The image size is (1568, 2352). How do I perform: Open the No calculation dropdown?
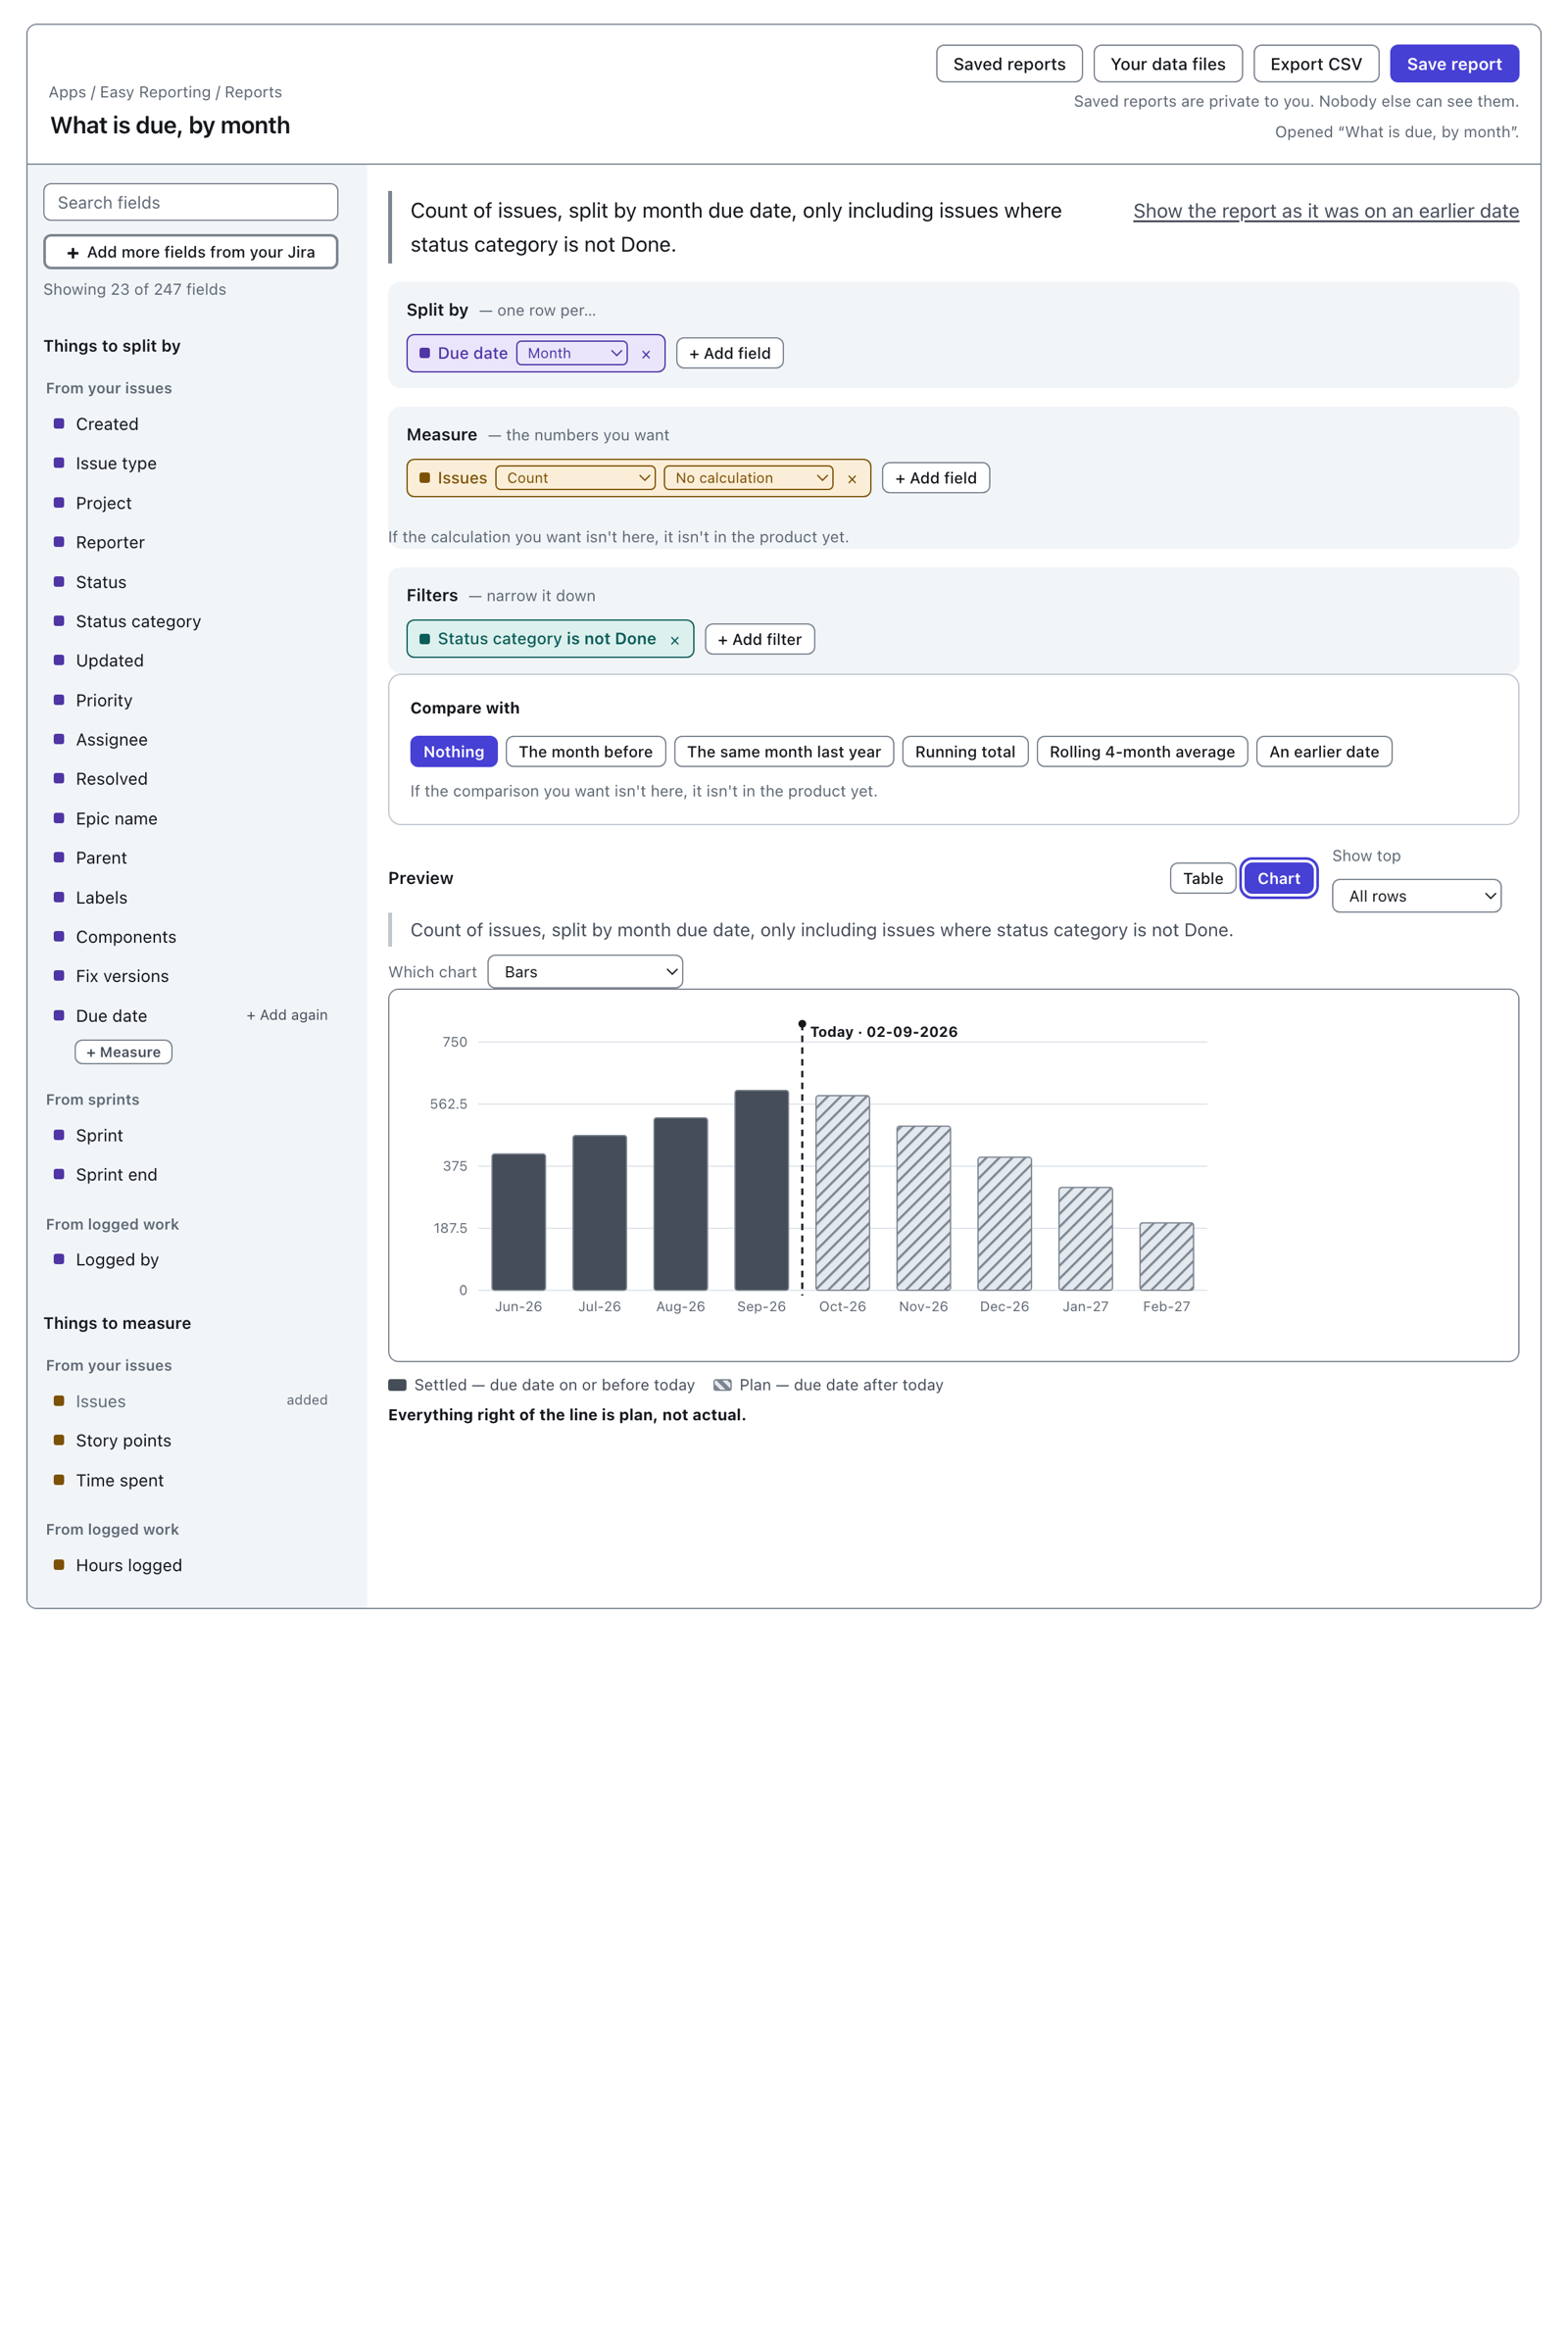[748, 478]
